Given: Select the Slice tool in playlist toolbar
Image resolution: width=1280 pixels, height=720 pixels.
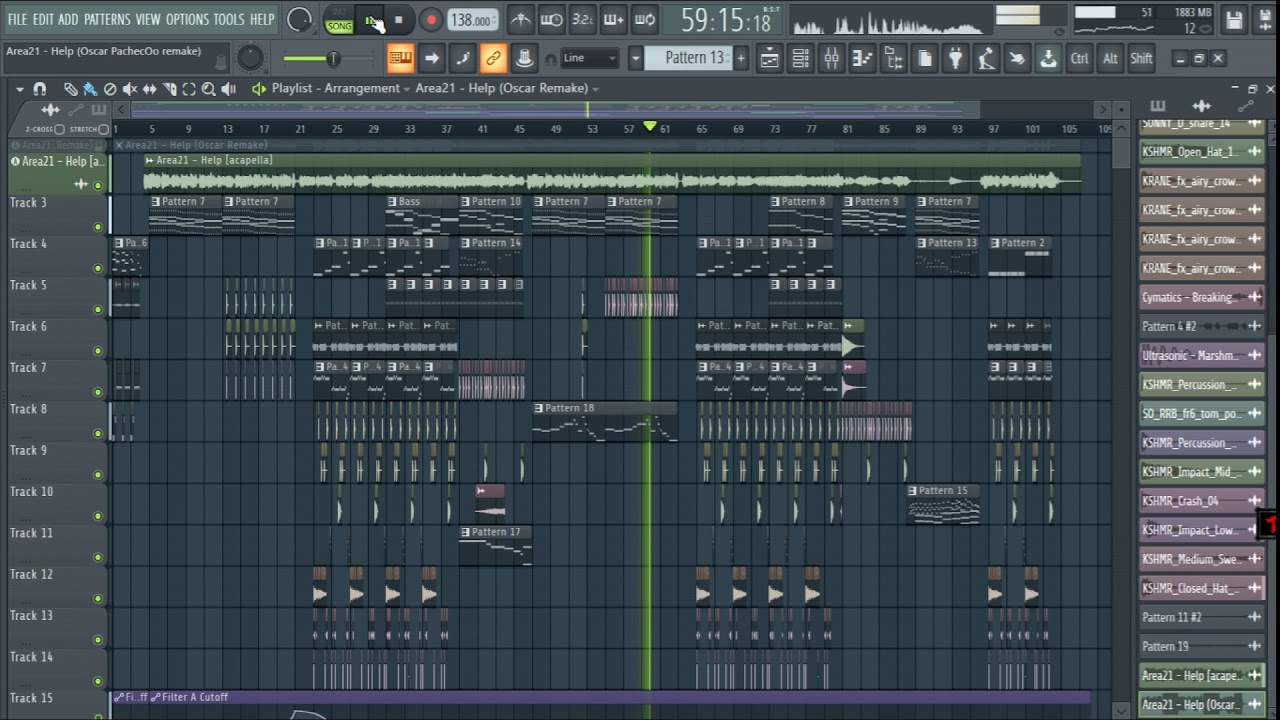Looking at the screenshot, I should (168, 89).
